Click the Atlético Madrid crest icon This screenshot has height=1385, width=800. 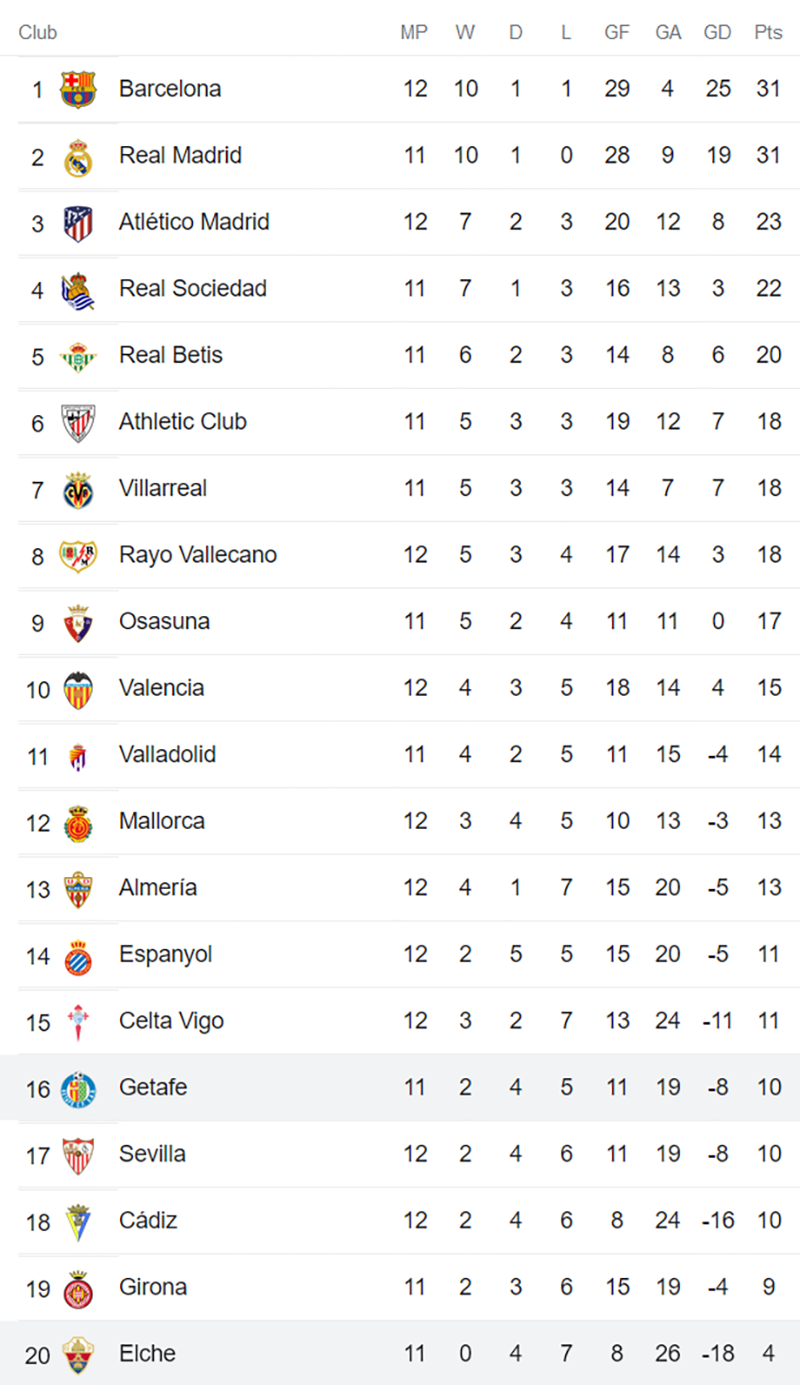(77, 222)
